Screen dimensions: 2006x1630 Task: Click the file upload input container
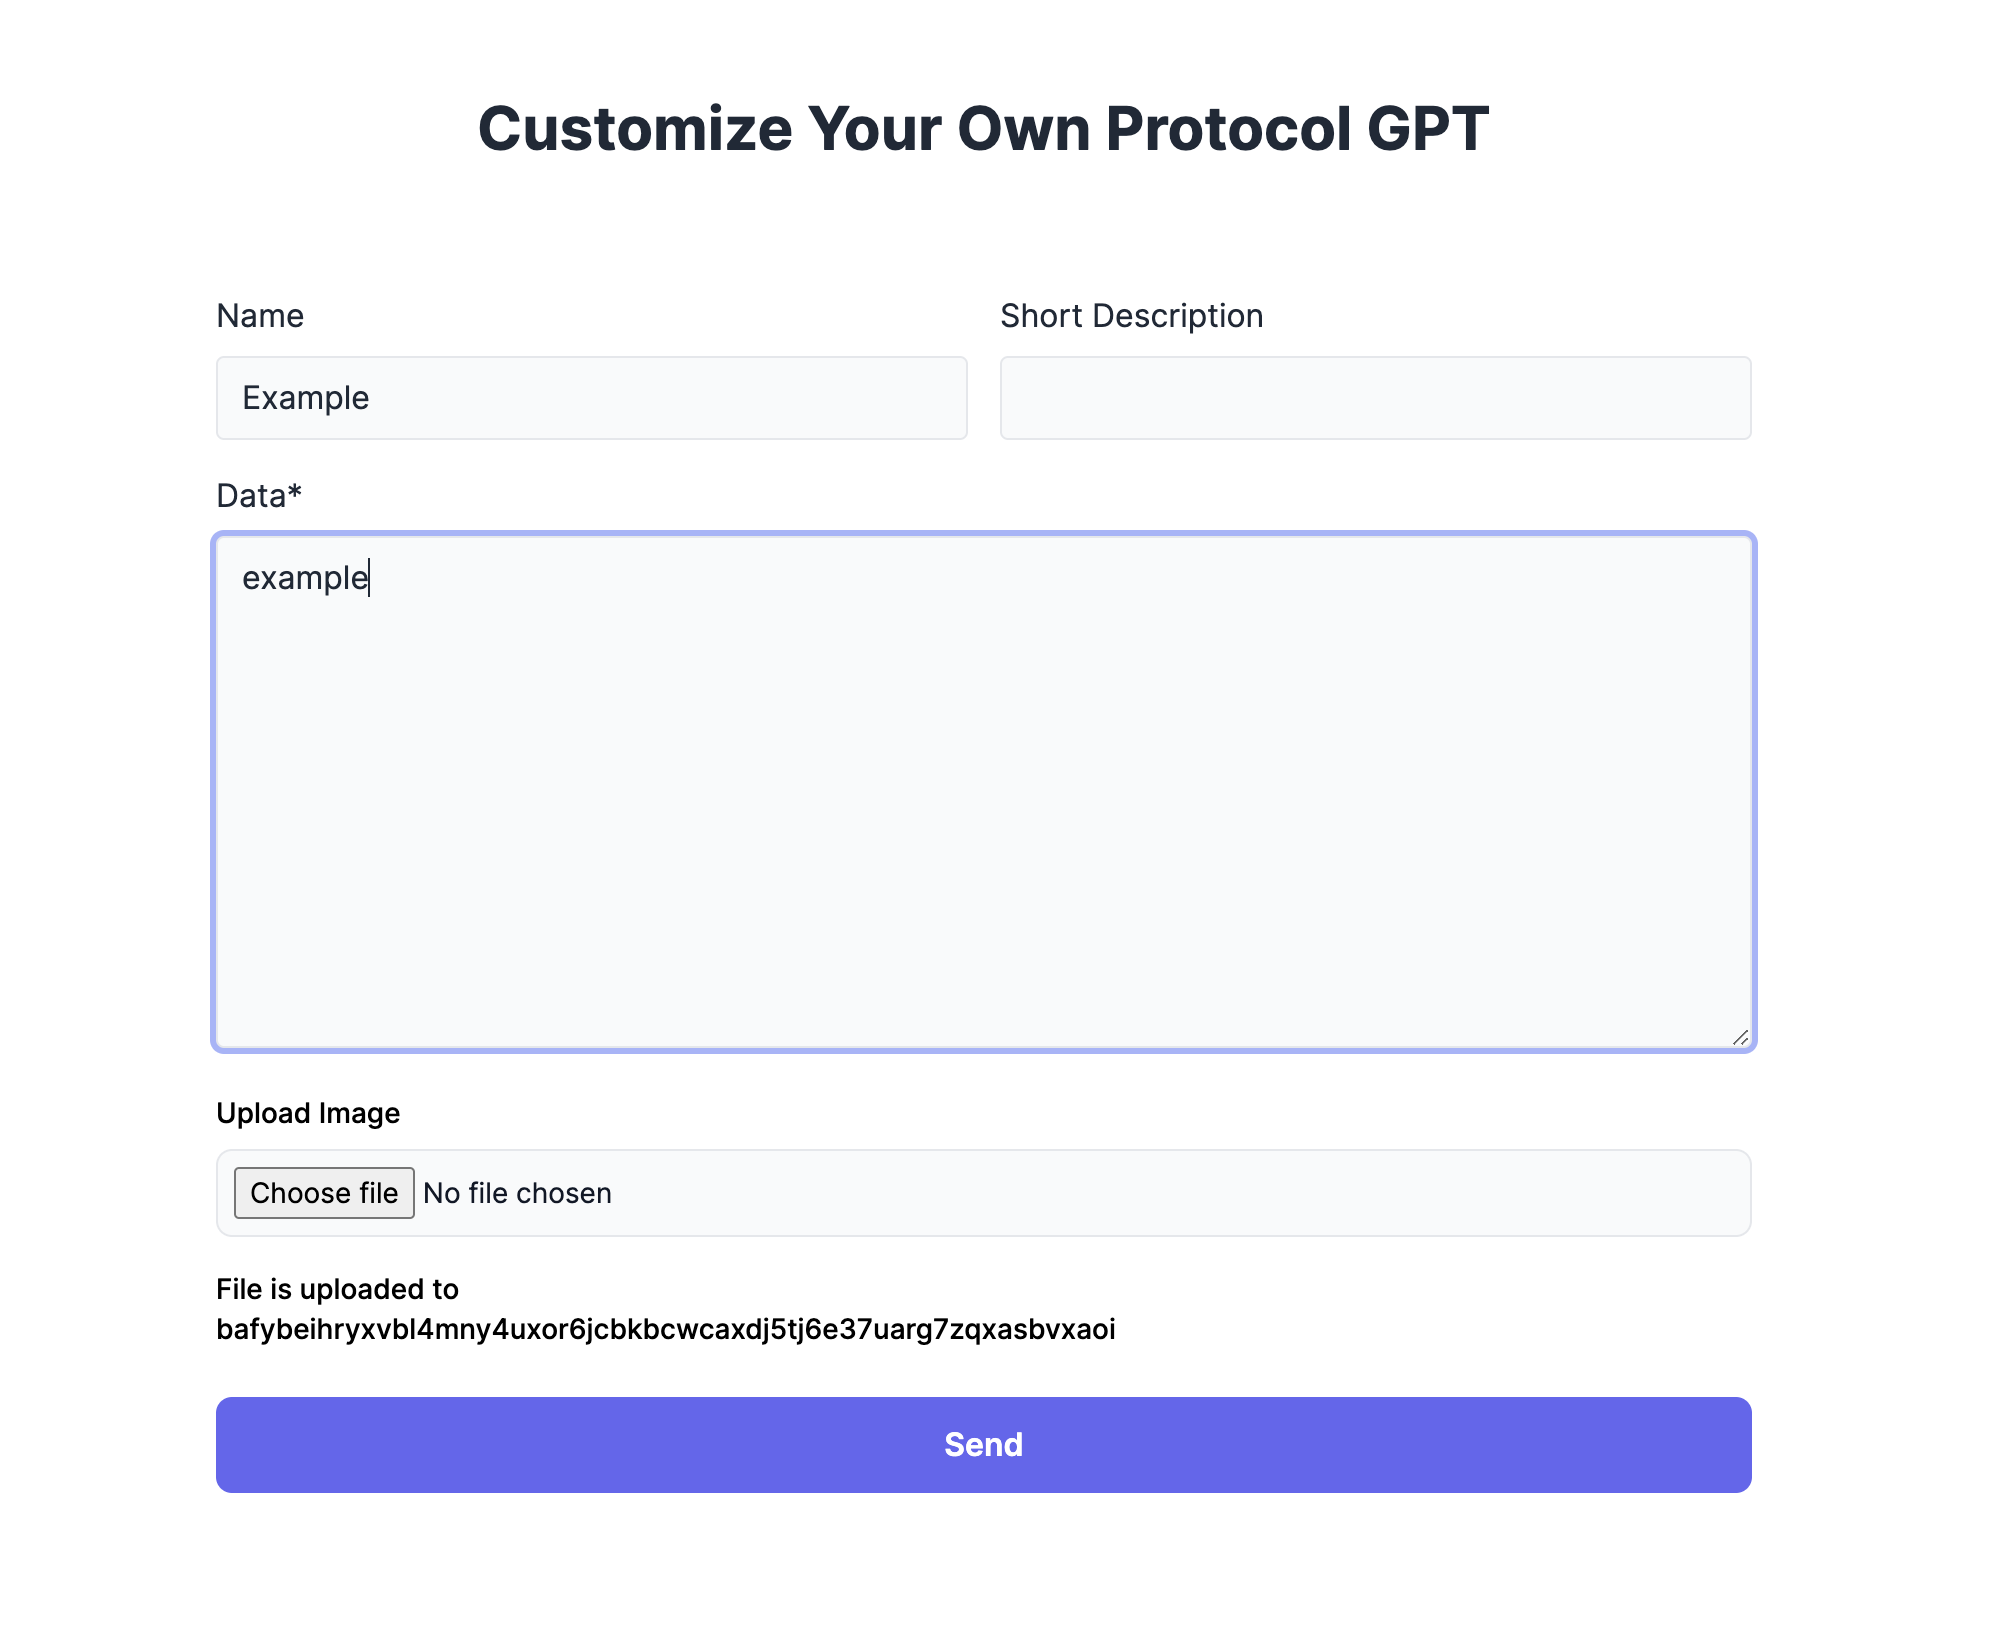pos(983,1192)
